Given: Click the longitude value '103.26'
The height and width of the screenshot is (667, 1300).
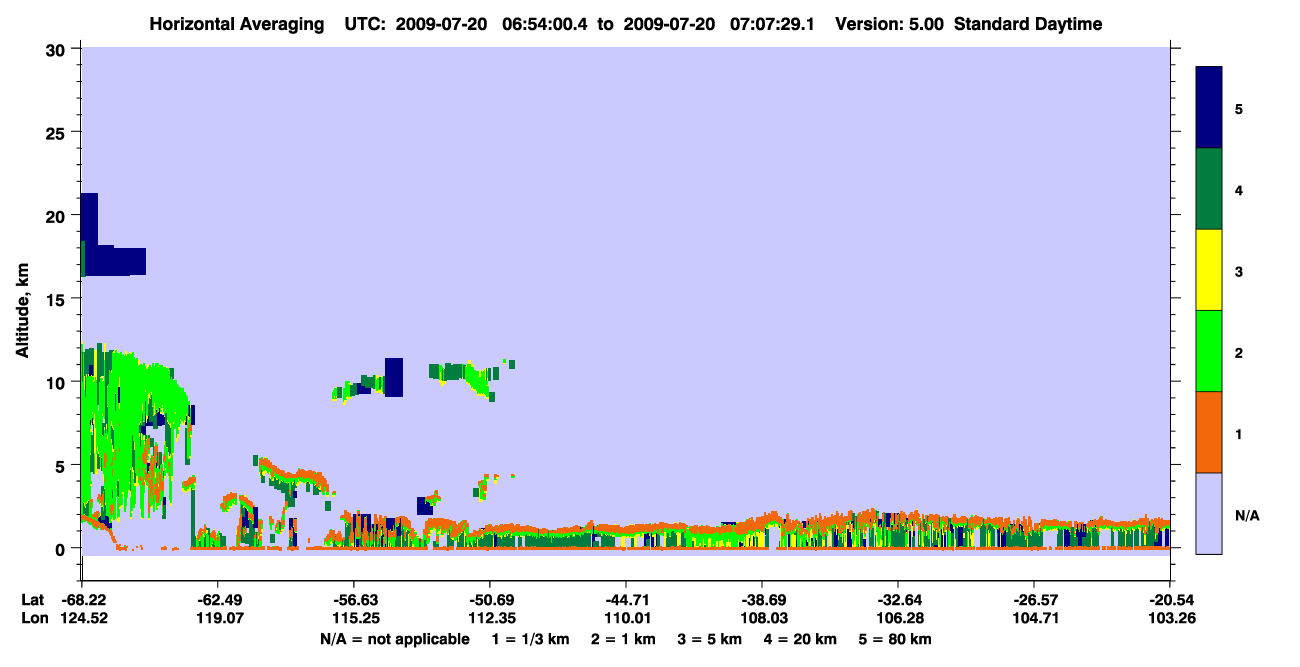Looking at the screenshot, I should [1170, 618].
